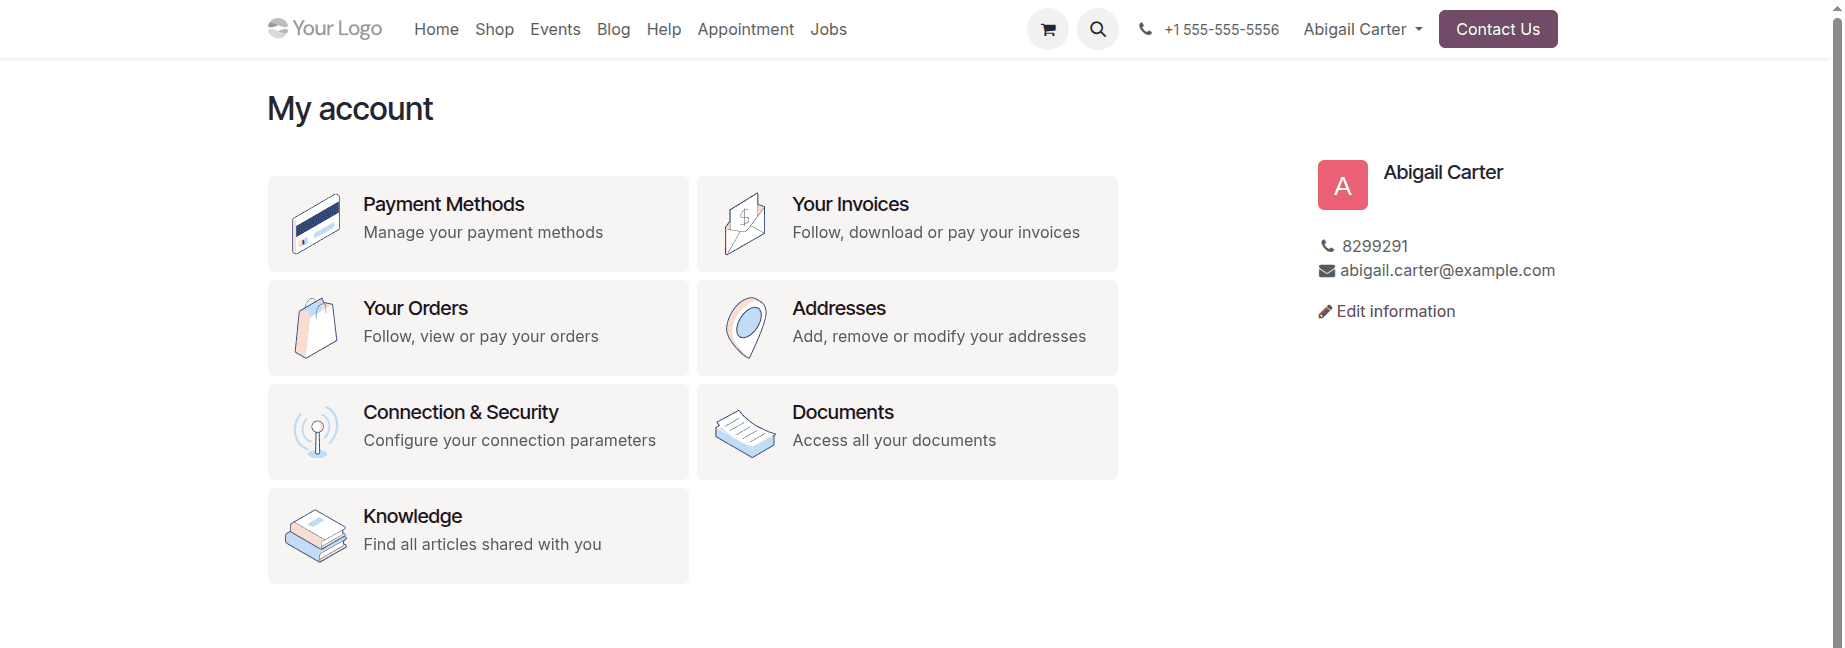Click the phone icon beside 8299291
The width and height of the screenshot is (1845, 648).
coord(1328,246)
